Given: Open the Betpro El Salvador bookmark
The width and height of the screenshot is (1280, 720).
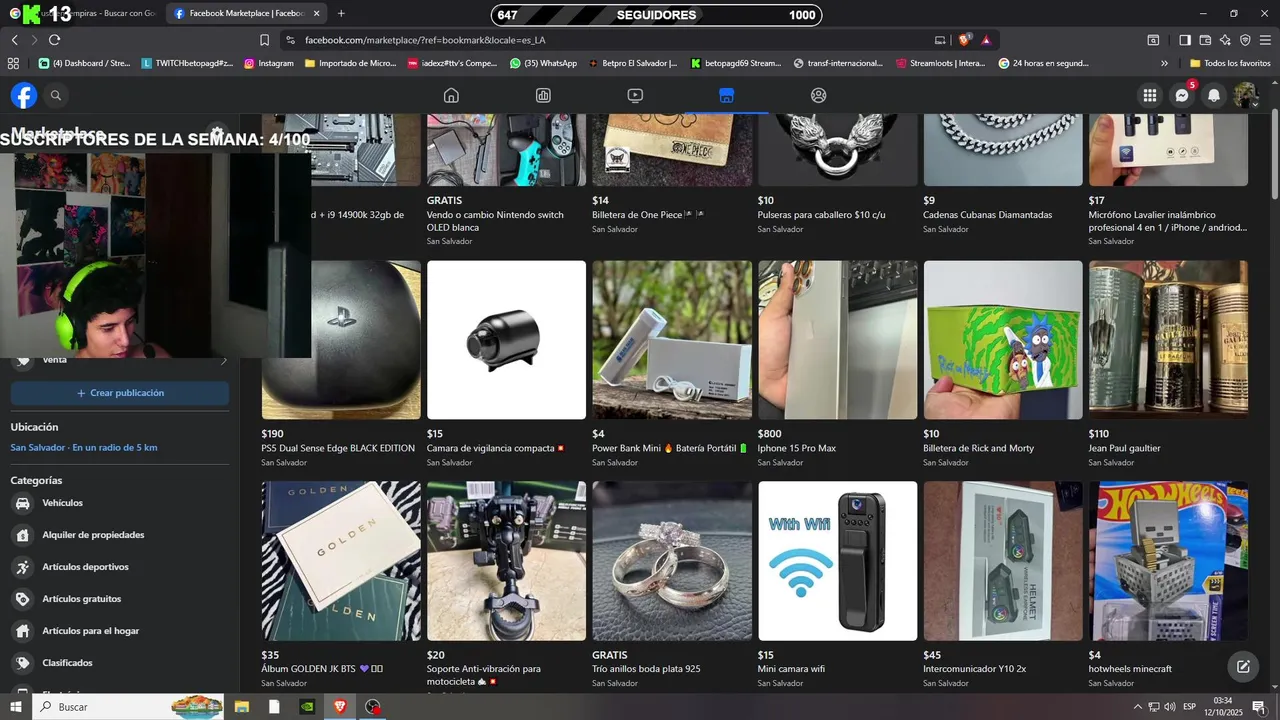Looking at the screenshot, I should point(632,63).
